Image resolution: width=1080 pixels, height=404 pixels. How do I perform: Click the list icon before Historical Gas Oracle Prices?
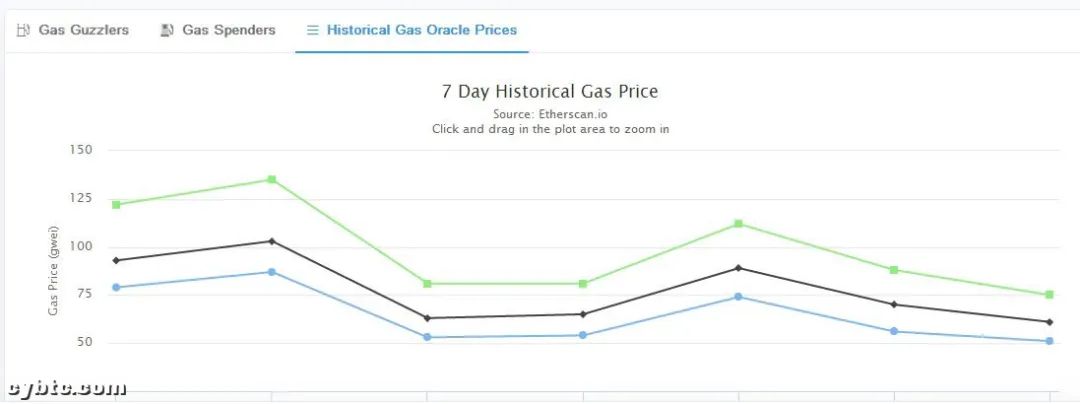[x=313, y=30]
